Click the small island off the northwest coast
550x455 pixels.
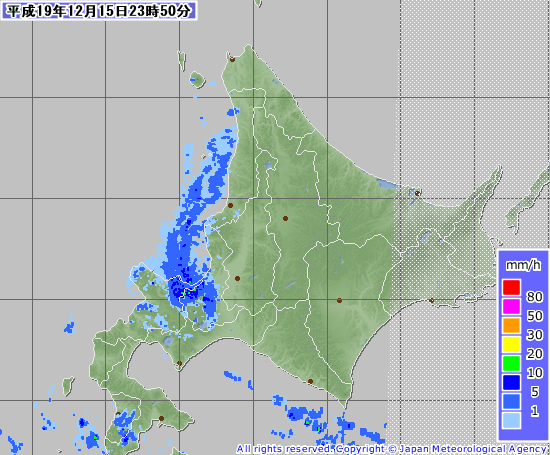click(197, 80)
